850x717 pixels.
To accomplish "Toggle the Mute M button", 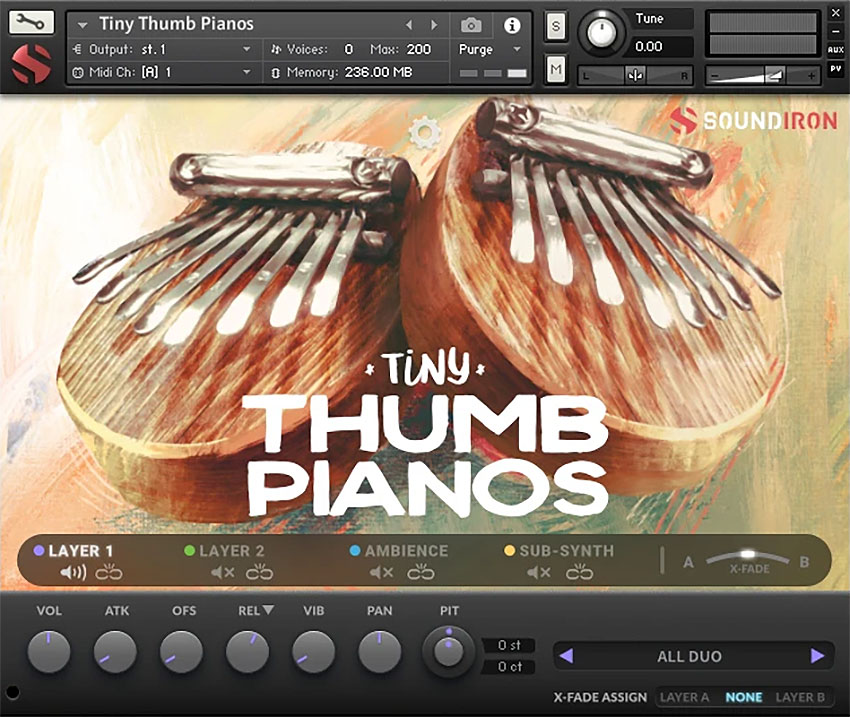I will (556, 69).
